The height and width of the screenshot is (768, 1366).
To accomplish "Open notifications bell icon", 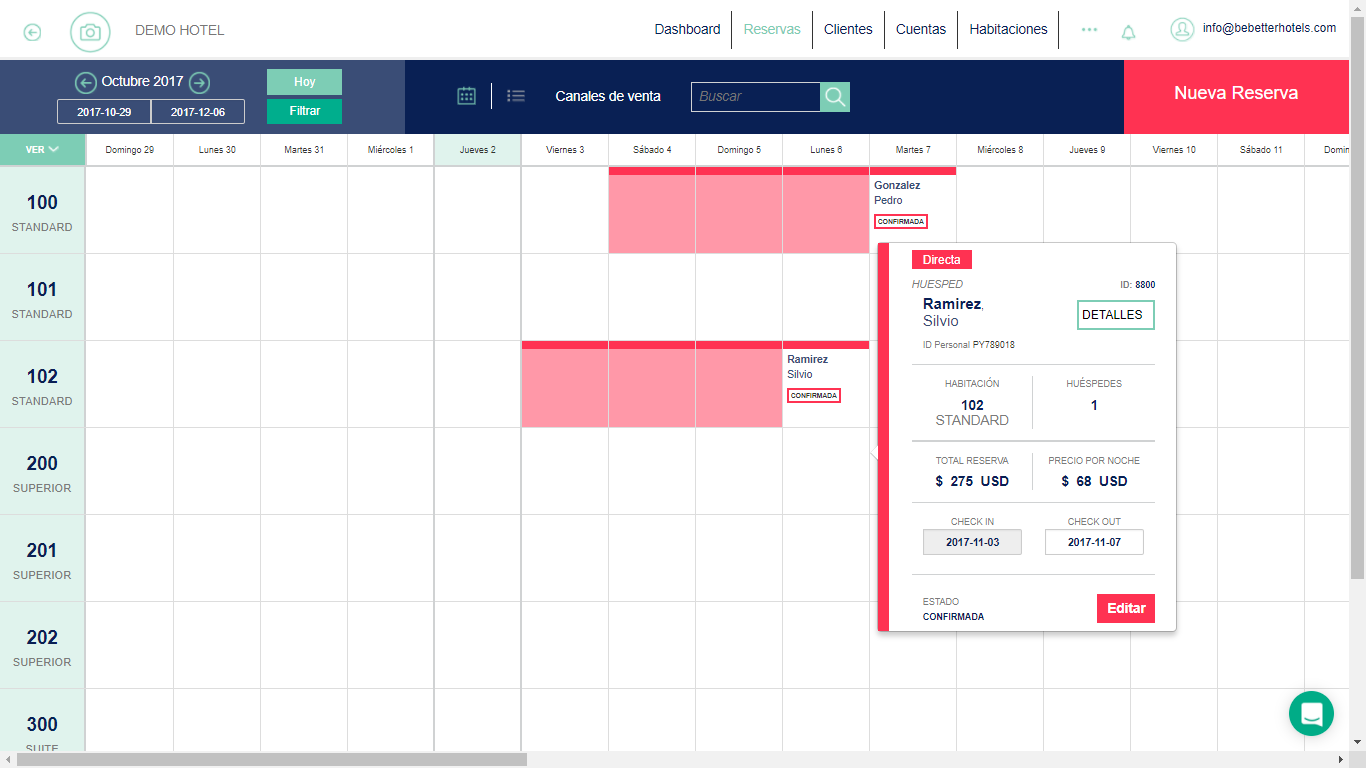I will click(1128, 32).
